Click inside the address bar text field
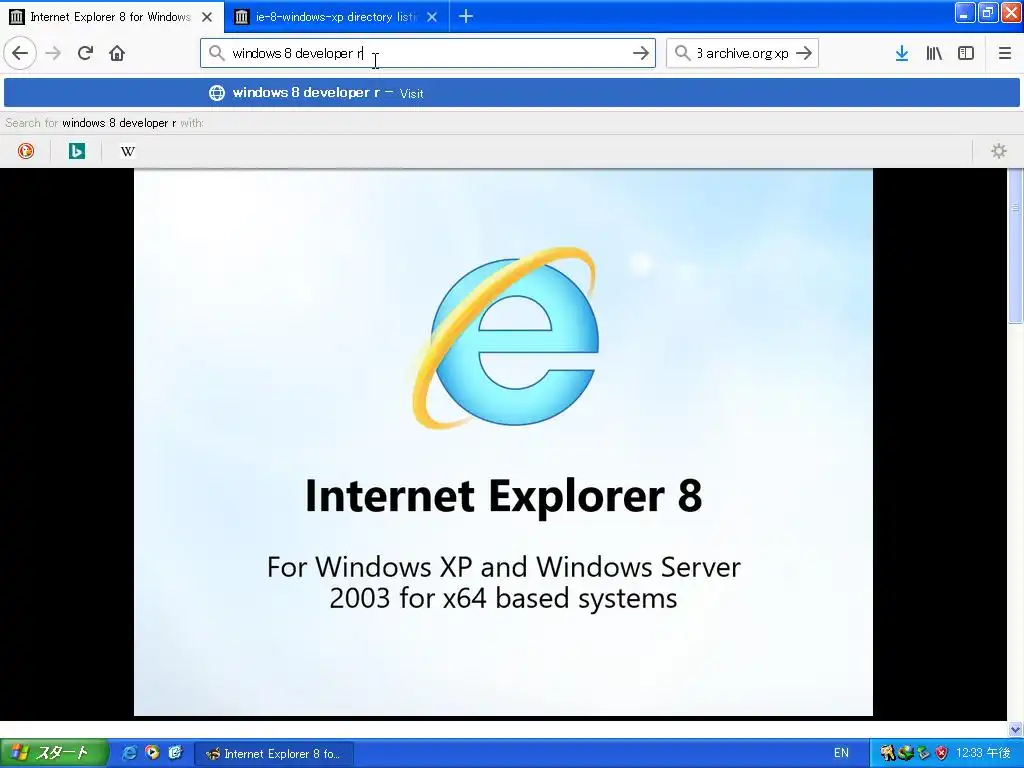This screenshot has height=768, width=1024. click(x=428, y=53)
